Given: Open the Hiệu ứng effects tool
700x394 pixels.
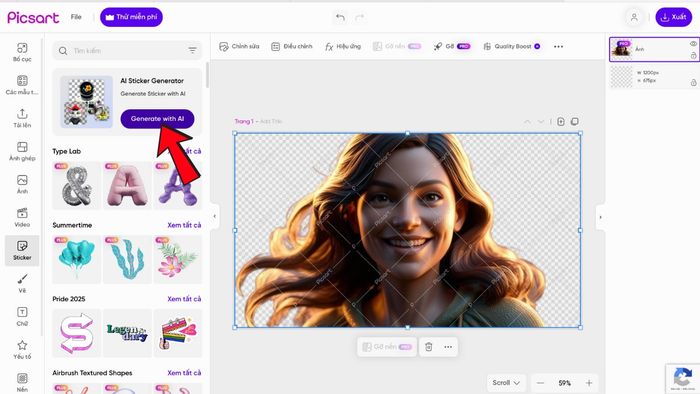Looking at the screenshot, I should click(x=343, y=46).
